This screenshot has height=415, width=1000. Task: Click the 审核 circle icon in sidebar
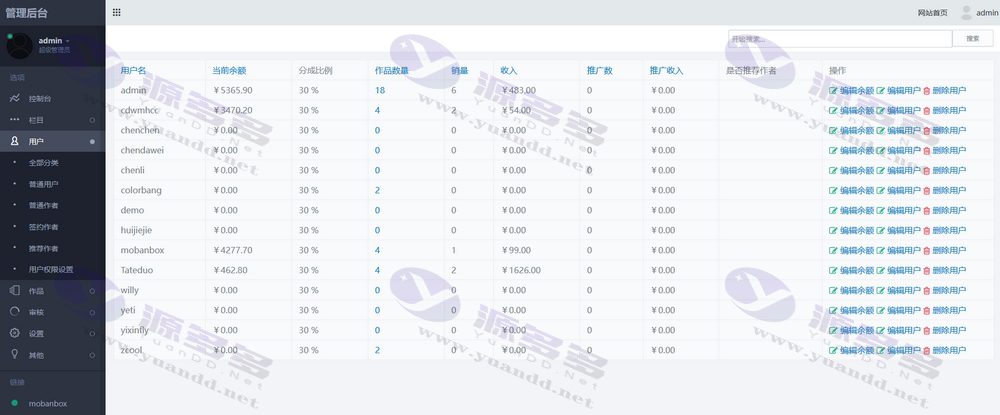(x=15, y=312)
